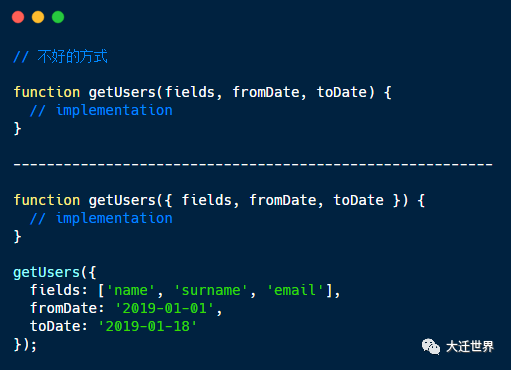Click the dashed separator line
This screenshot has width=511, height=370.
253,164
